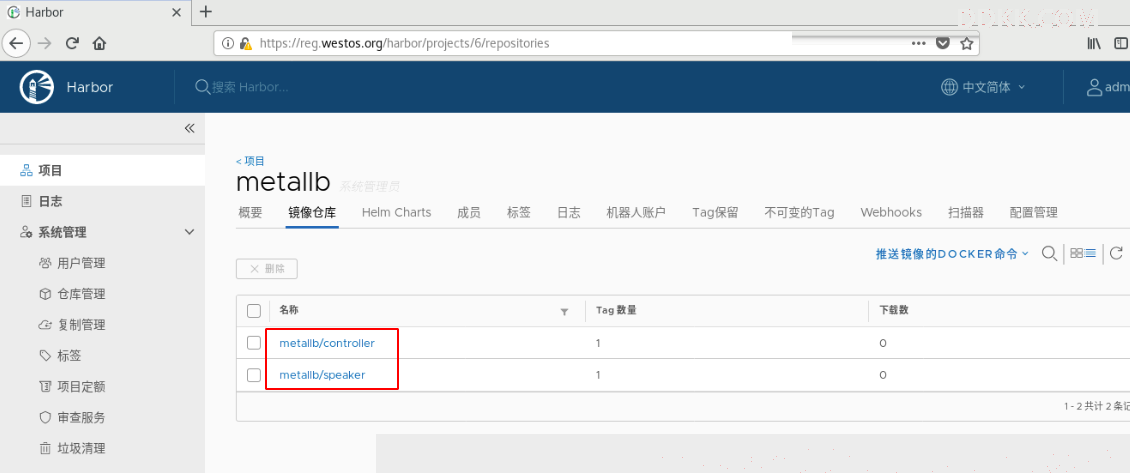
Task: Click the globe language icon
Action: tap(949, 87)
